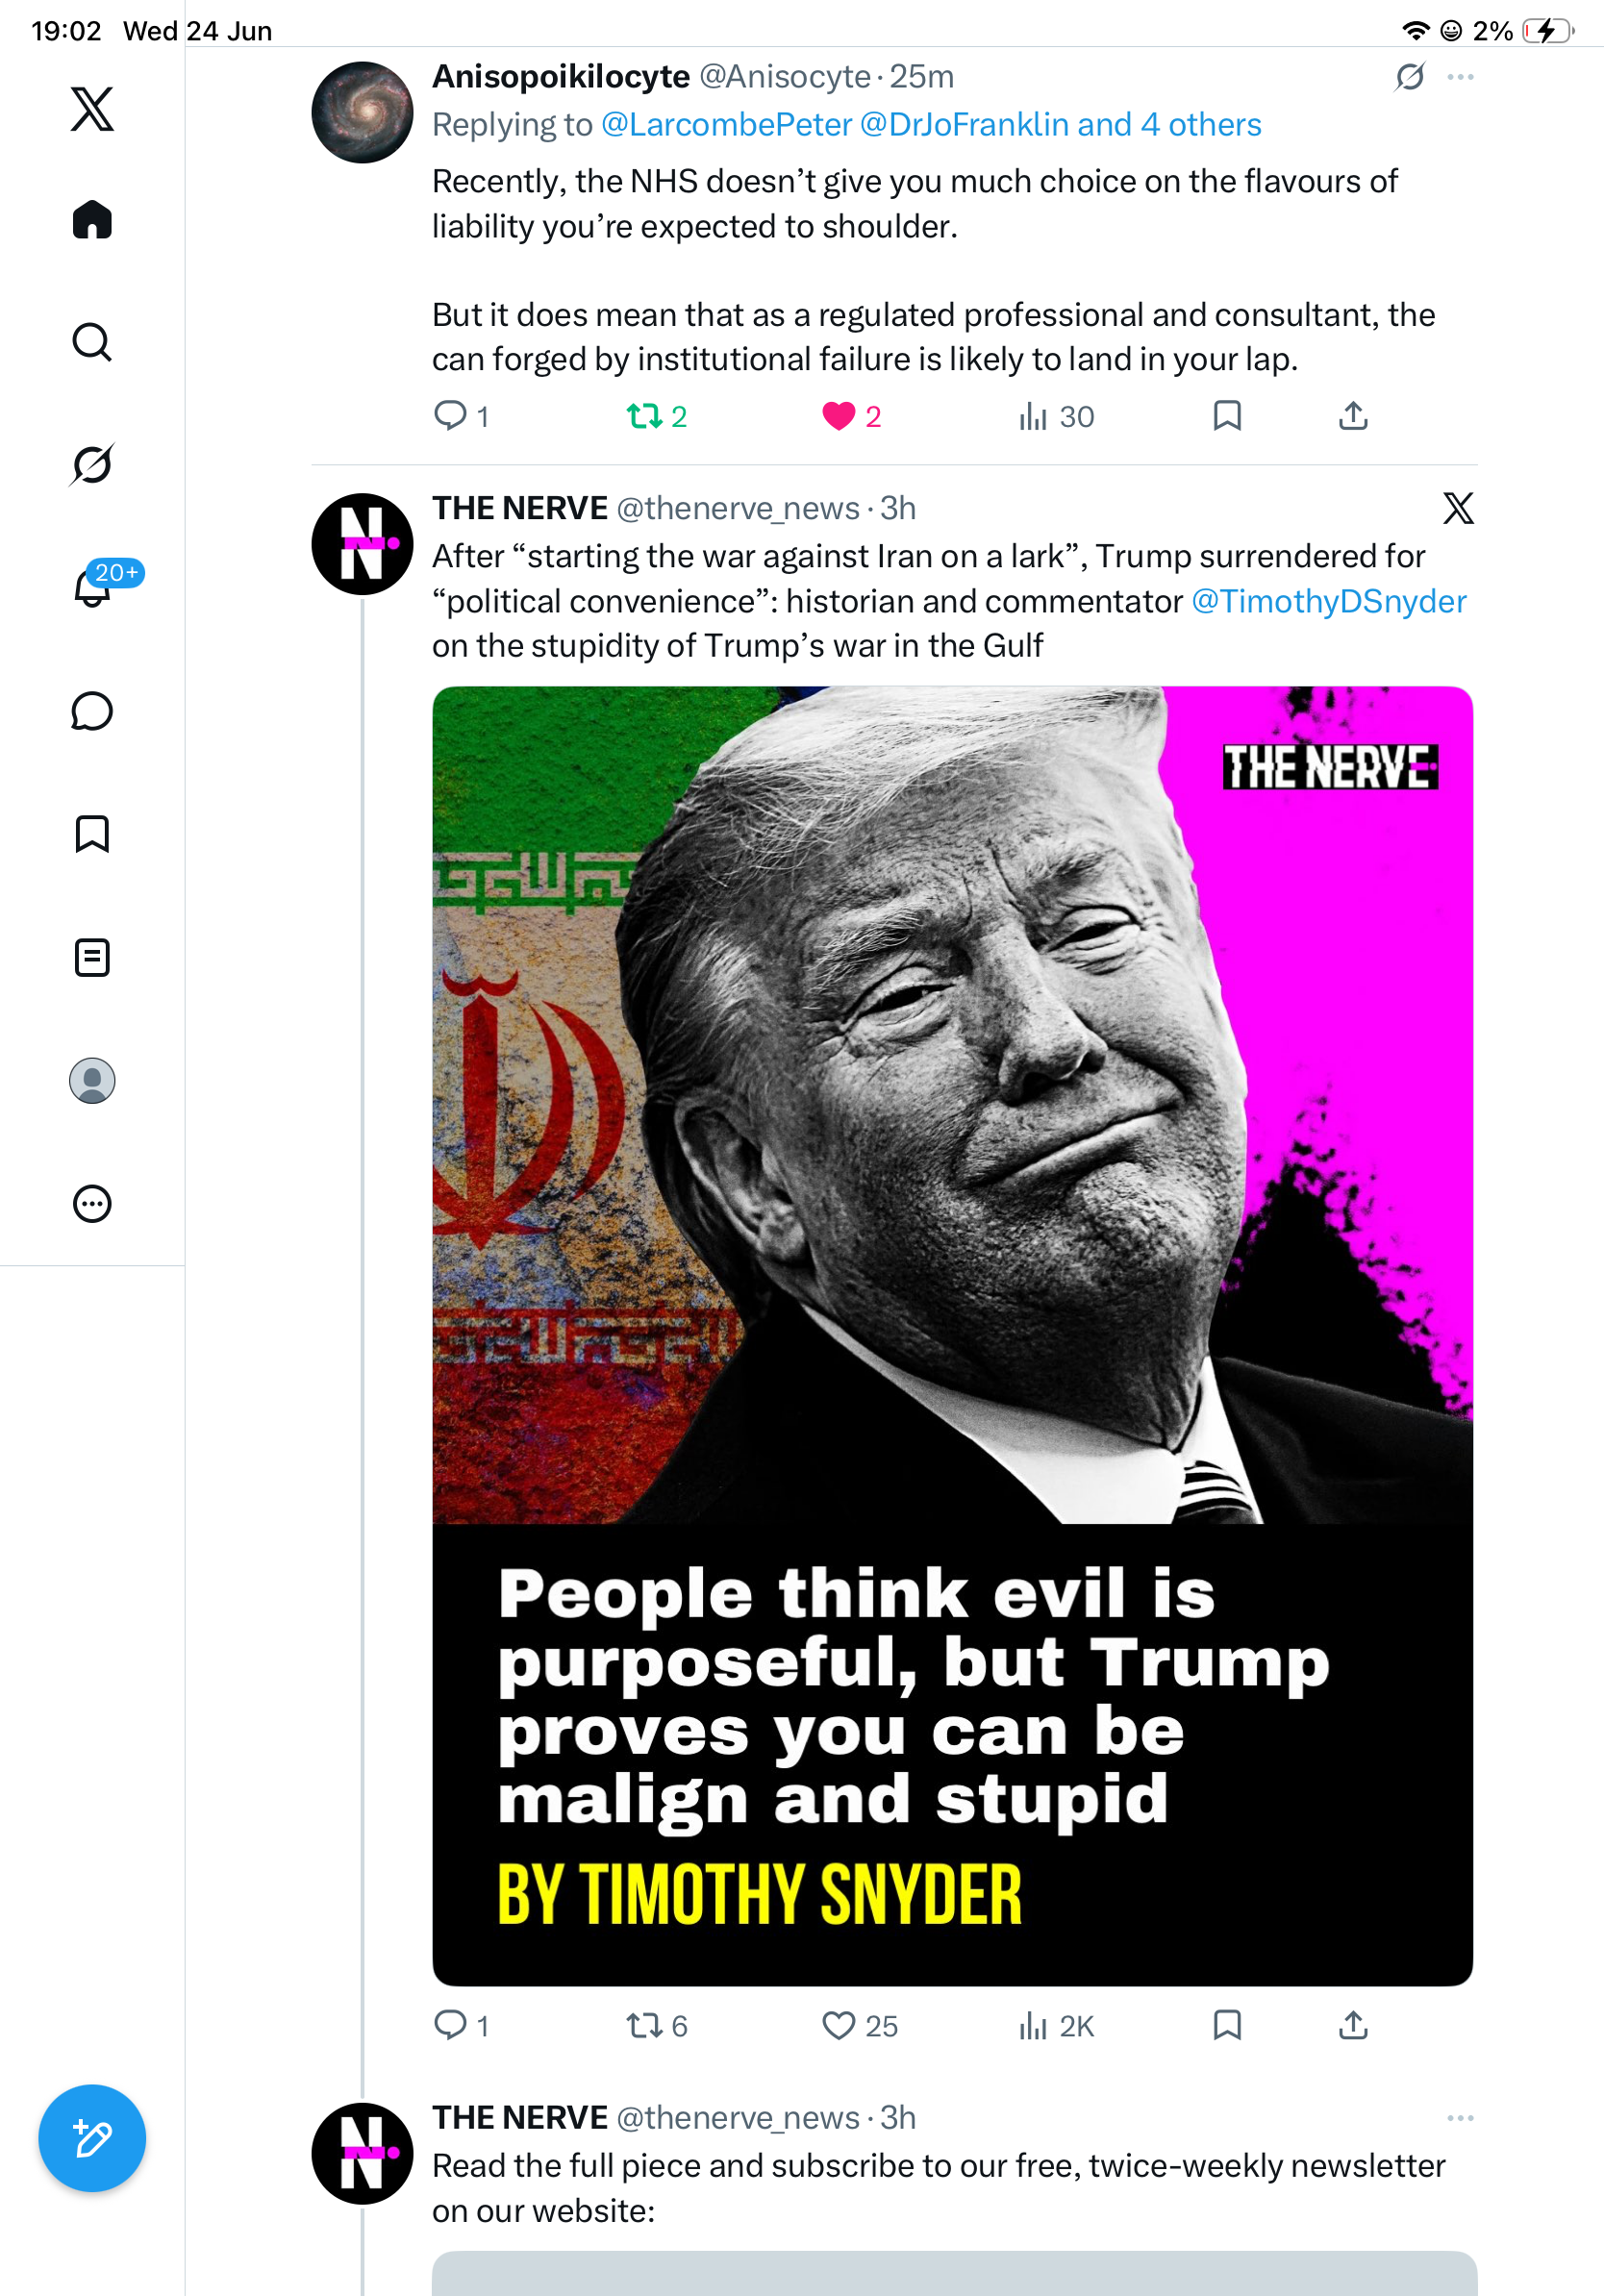Open Notifications bell with 20+ badge
Image resolution: width=1604 pixels, height=2296 pixels.
[92, 587]
